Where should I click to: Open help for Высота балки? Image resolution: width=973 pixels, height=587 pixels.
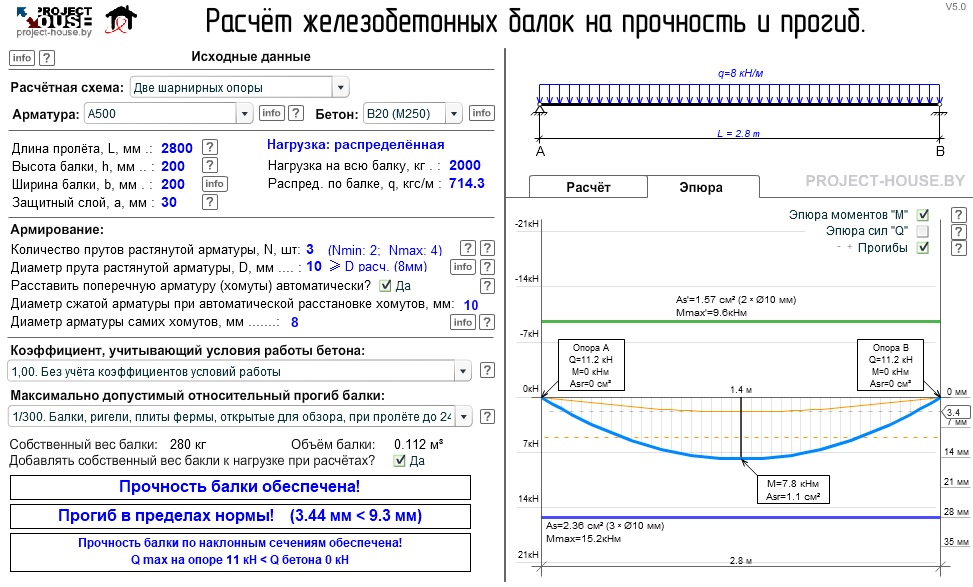click(x=210, y=166)
